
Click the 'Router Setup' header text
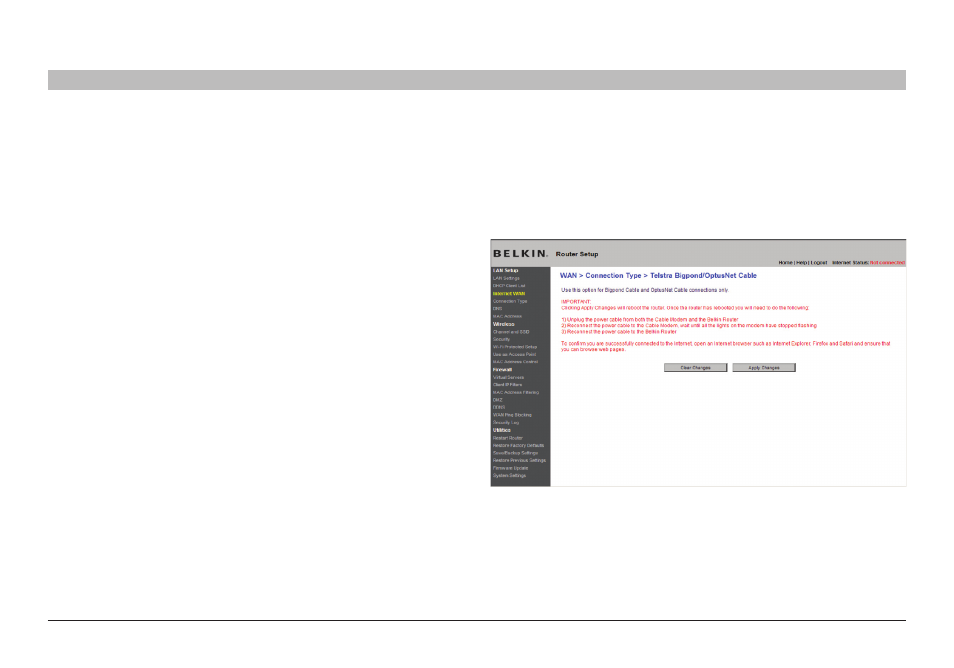click(x=577, y=254)
